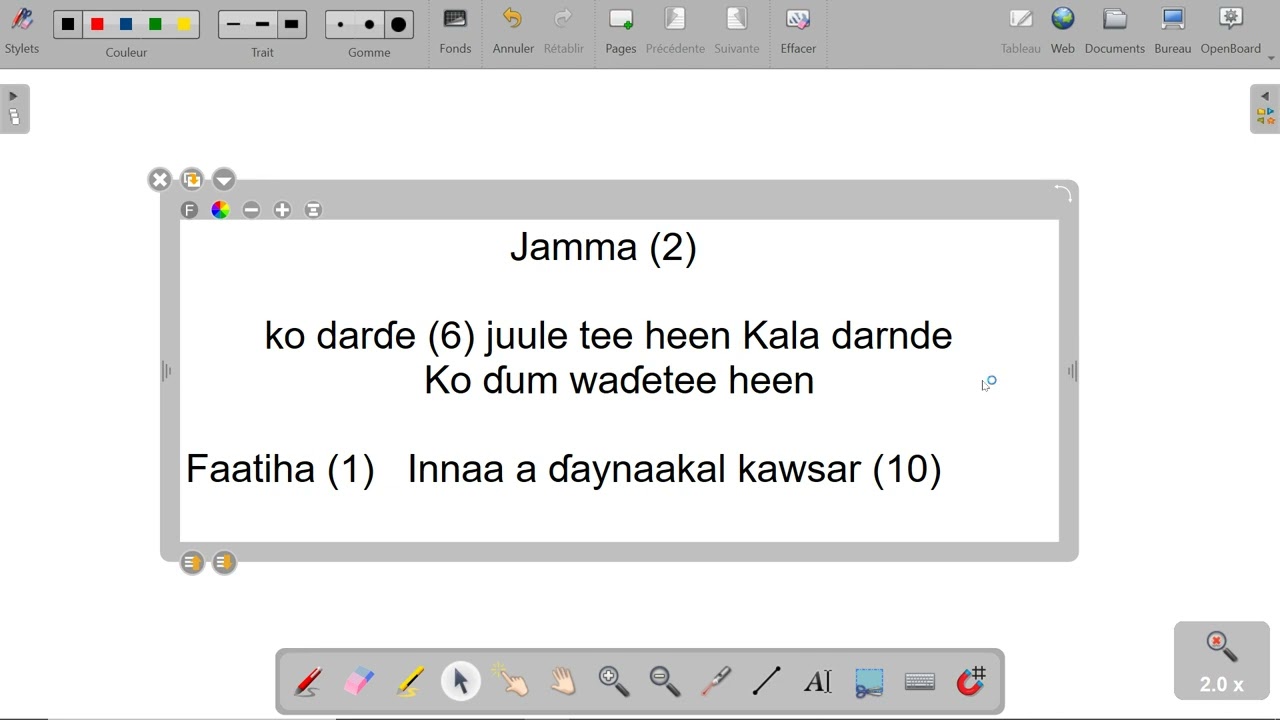The height and width of the screenshot is (720, 1280).
Task: Click the text "Innaa a ɗaynaakal kawsar (10)"
Action: pos(674,469)
